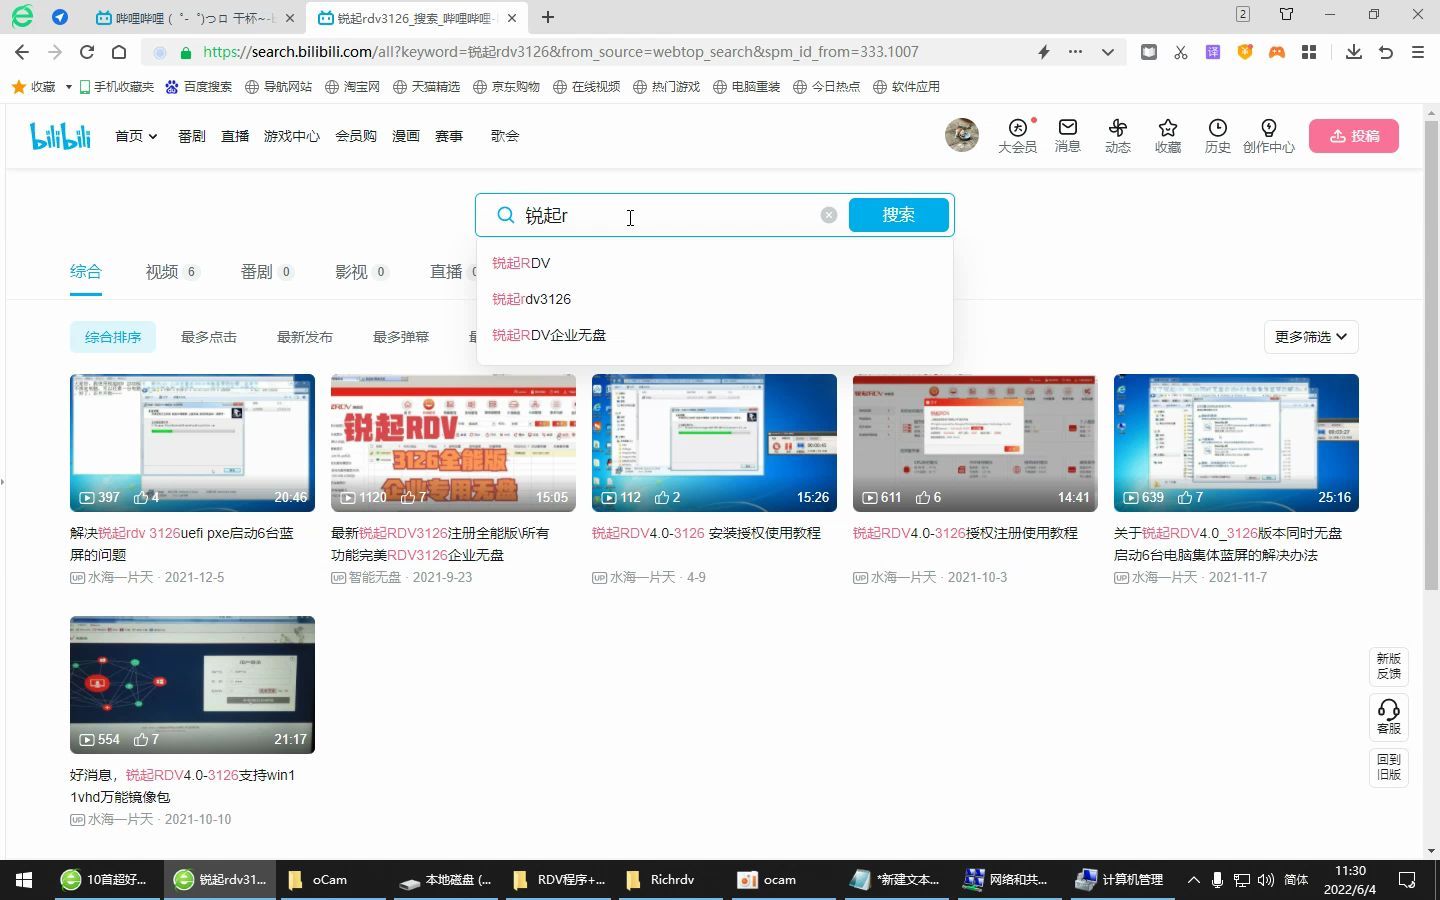Image resolution: width=1440 pixels, height=900 pixels.
Task: Show hidden system tray icons
Action: [1193, 880]
